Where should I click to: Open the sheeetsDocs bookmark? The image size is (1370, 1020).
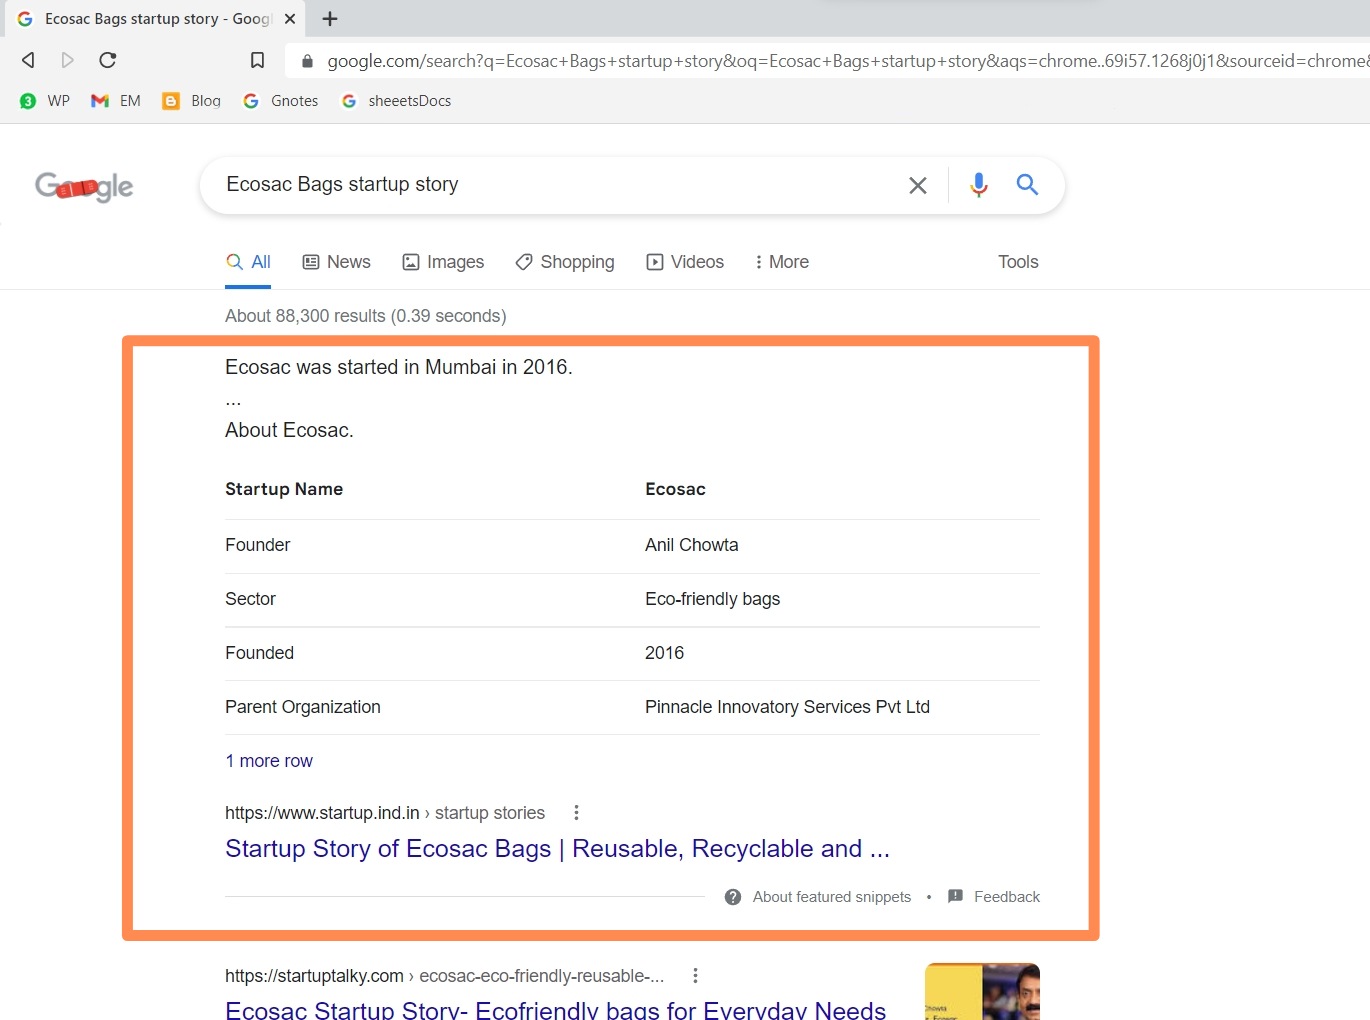click(x=396, y=101)
